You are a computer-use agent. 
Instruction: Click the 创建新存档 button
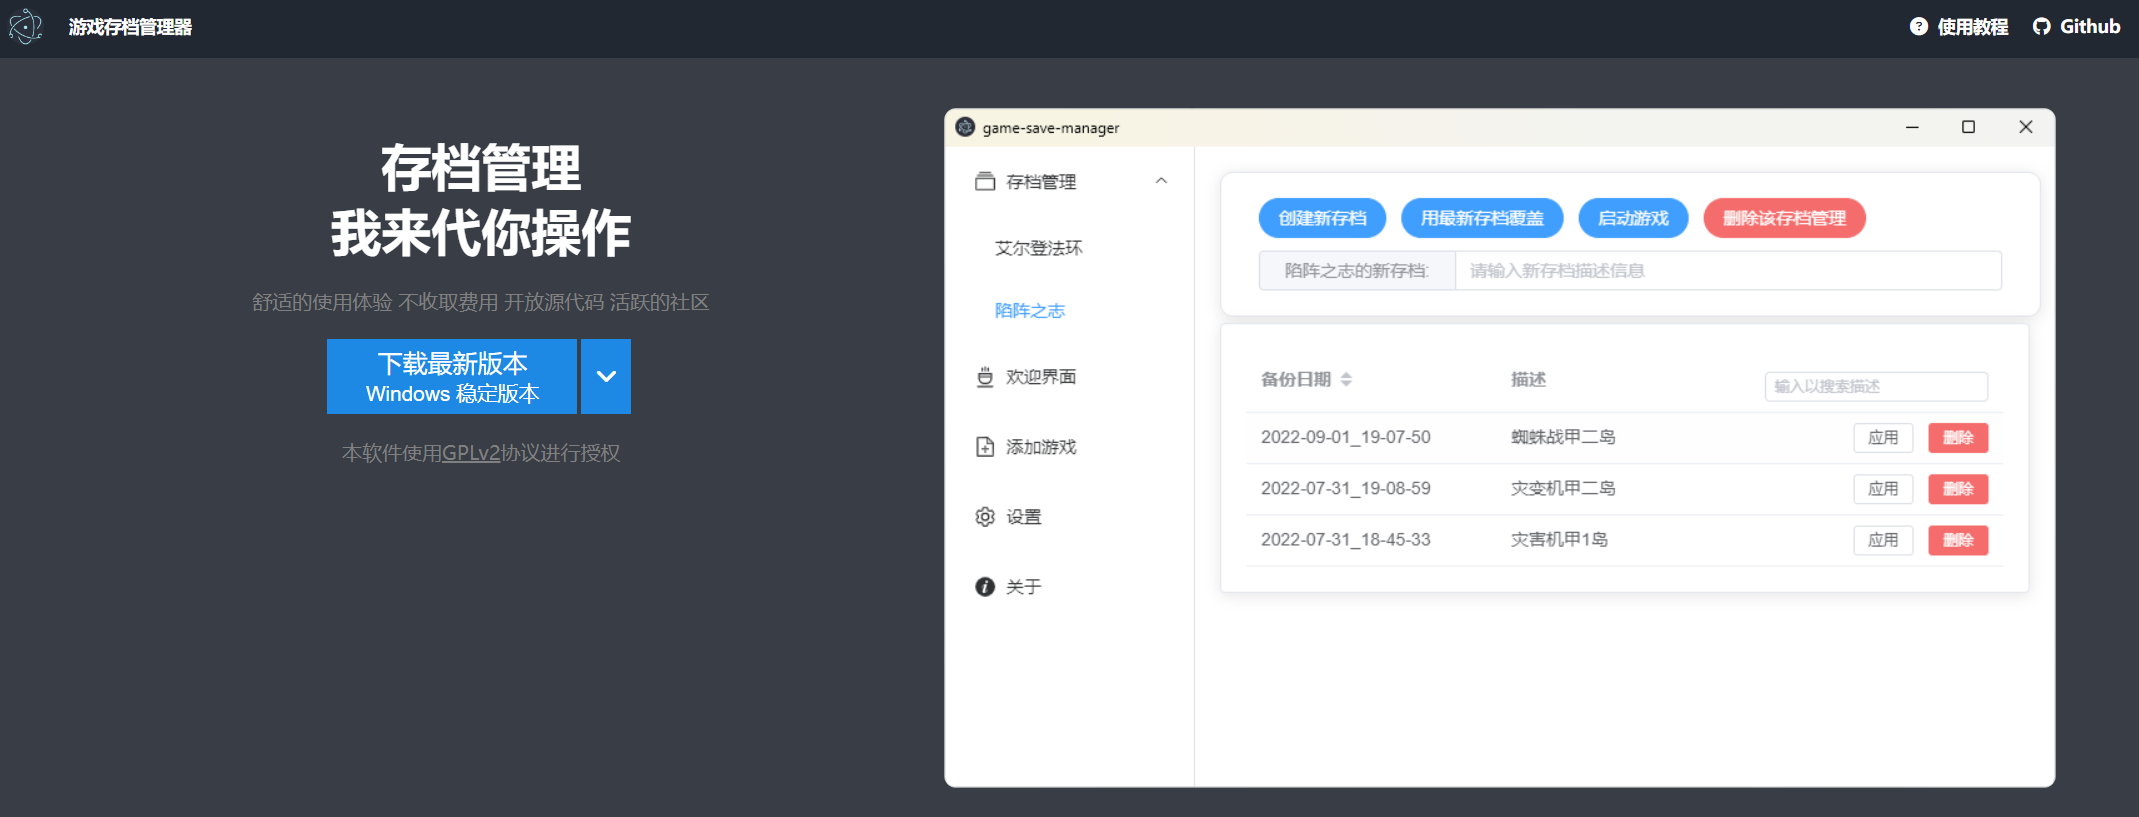pyautogui.click(x=1322, y=218)
